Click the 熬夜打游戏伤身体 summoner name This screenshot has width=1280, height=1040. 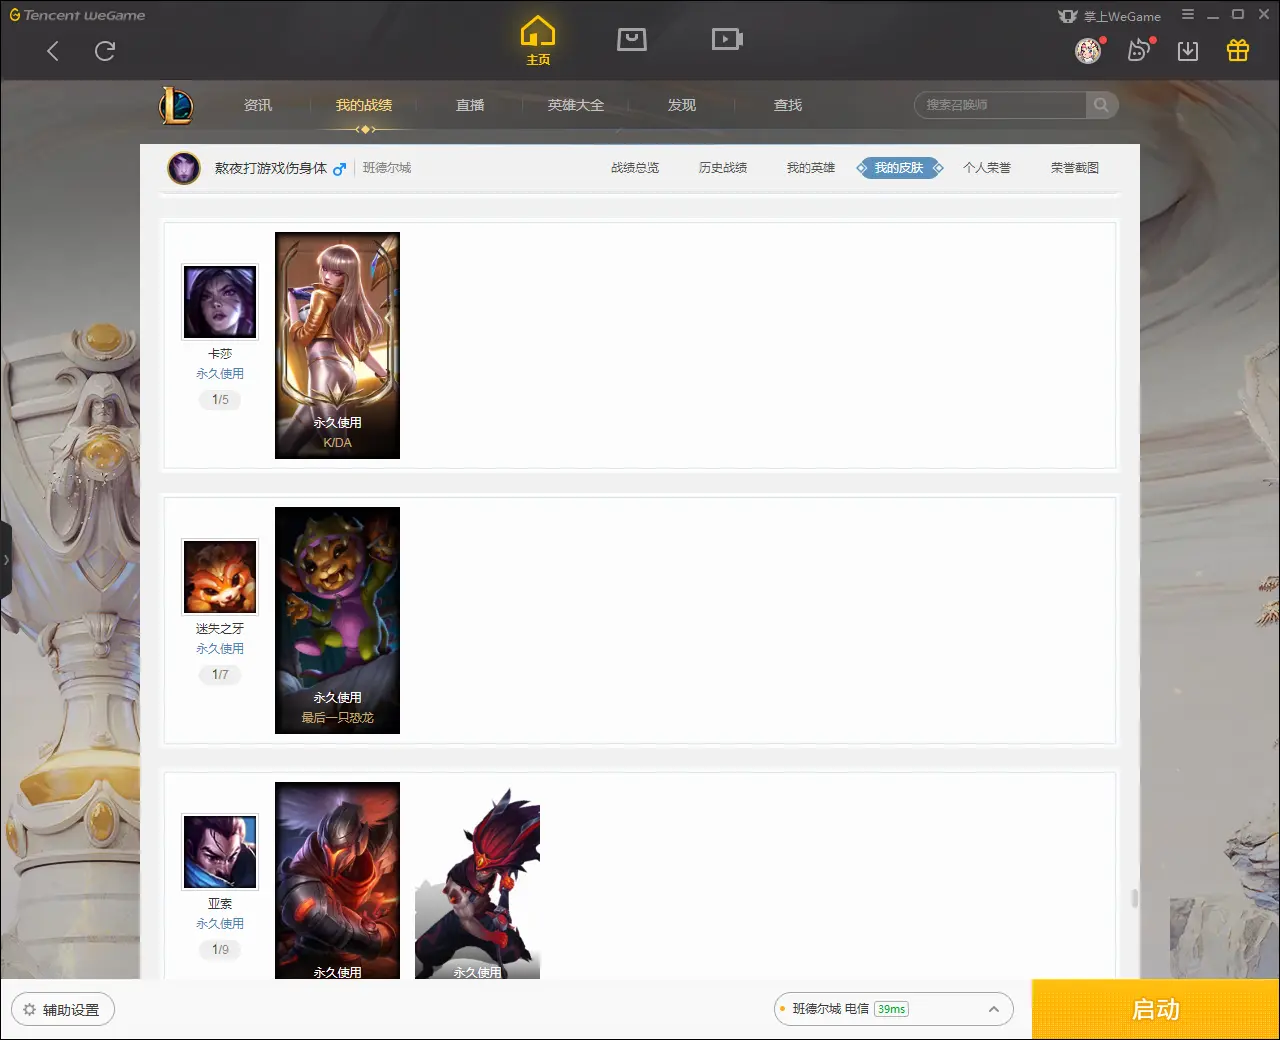click(271, 168)
